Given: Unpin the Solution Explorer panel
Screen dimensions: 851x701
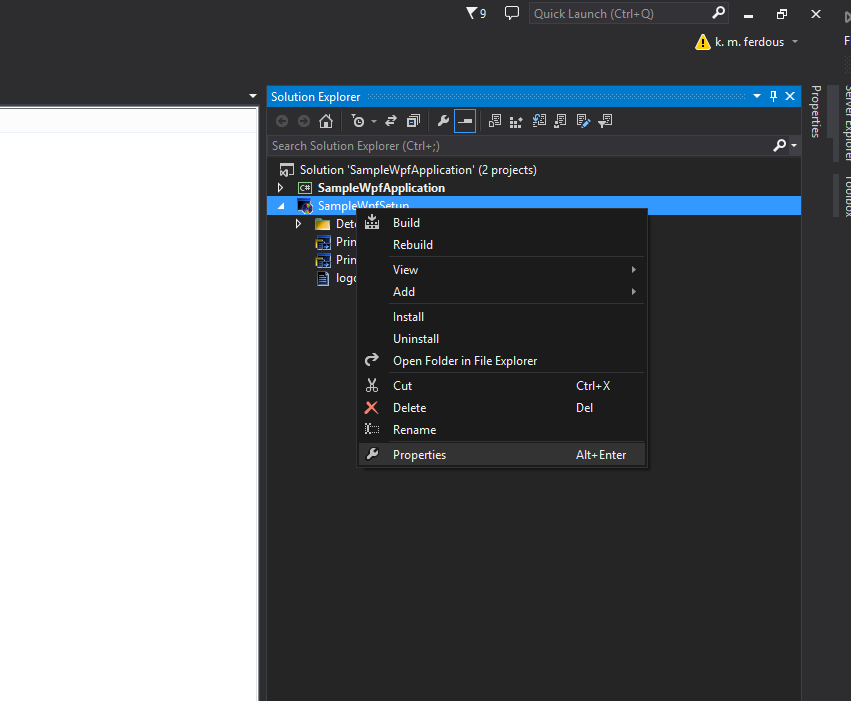Looking at the screenshot, I should tap(771, 96).
